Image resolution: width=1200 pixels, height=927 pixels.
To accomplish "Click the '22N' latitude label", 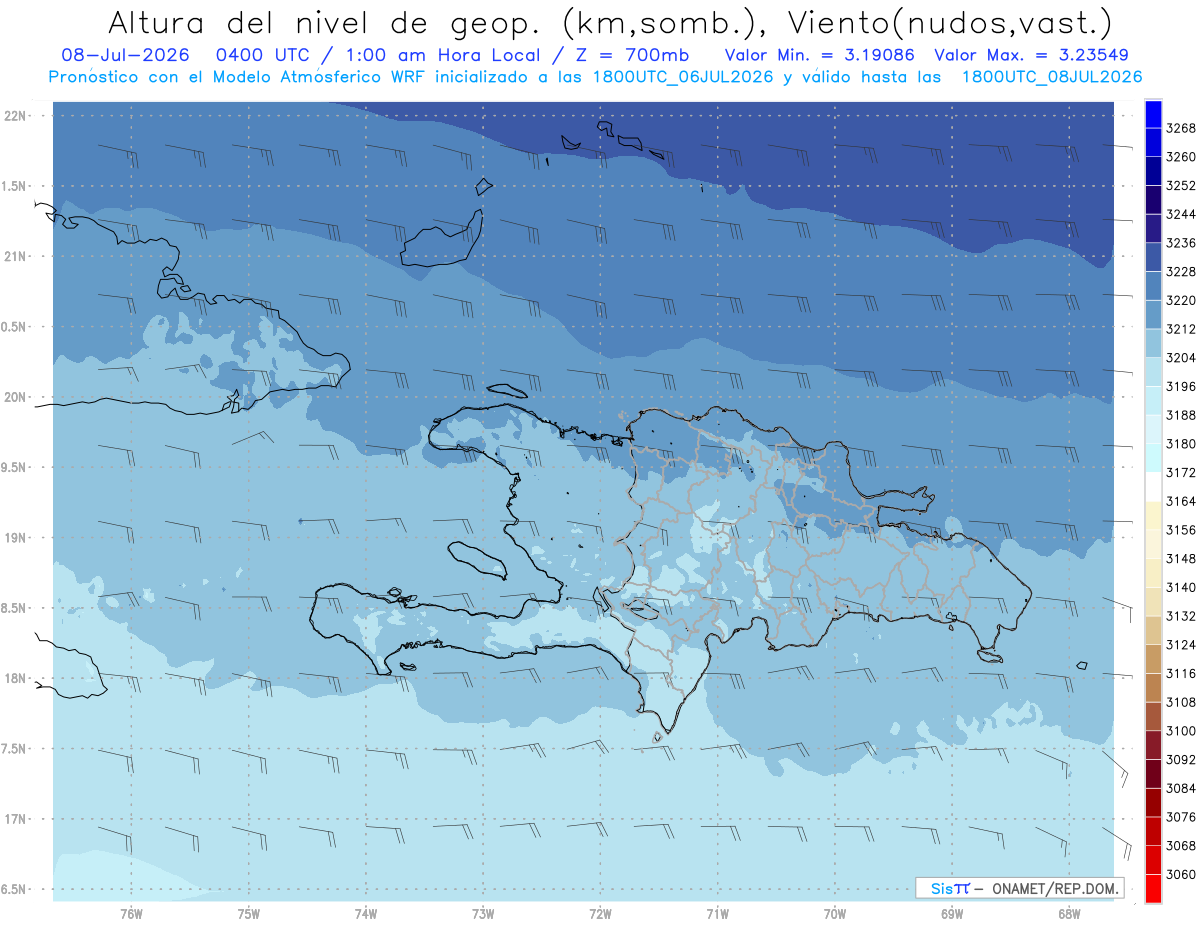I will click(15, 115).
